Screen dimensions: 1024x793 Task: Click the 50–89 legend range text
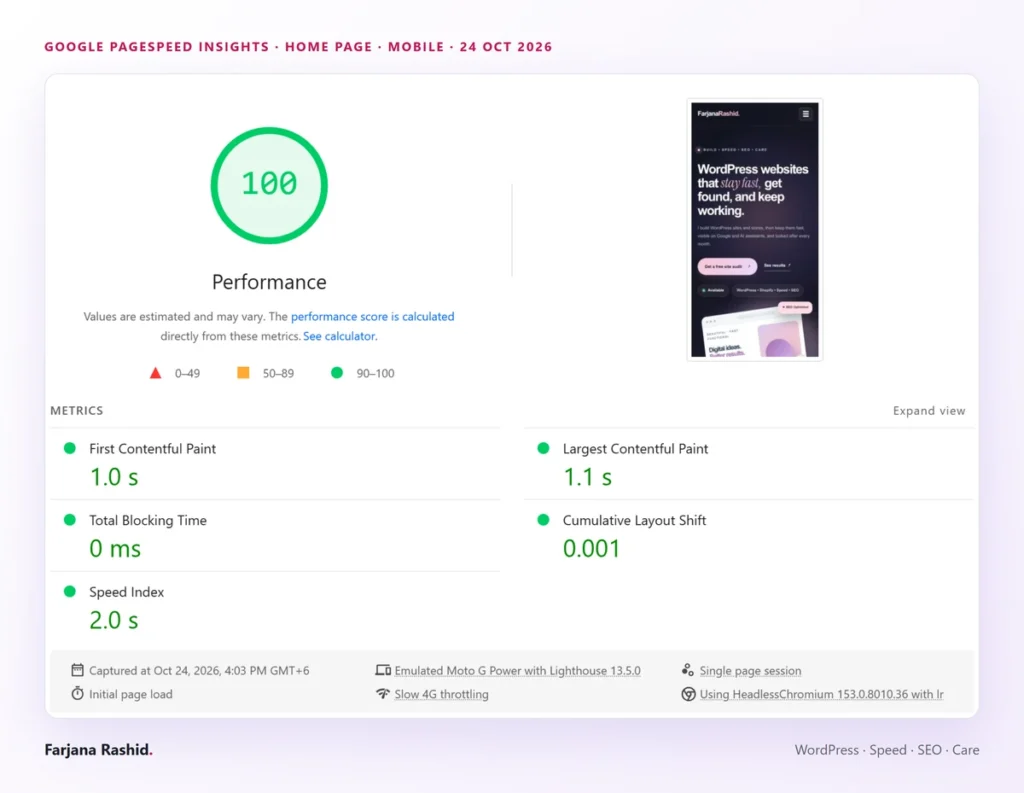point(278,373)
